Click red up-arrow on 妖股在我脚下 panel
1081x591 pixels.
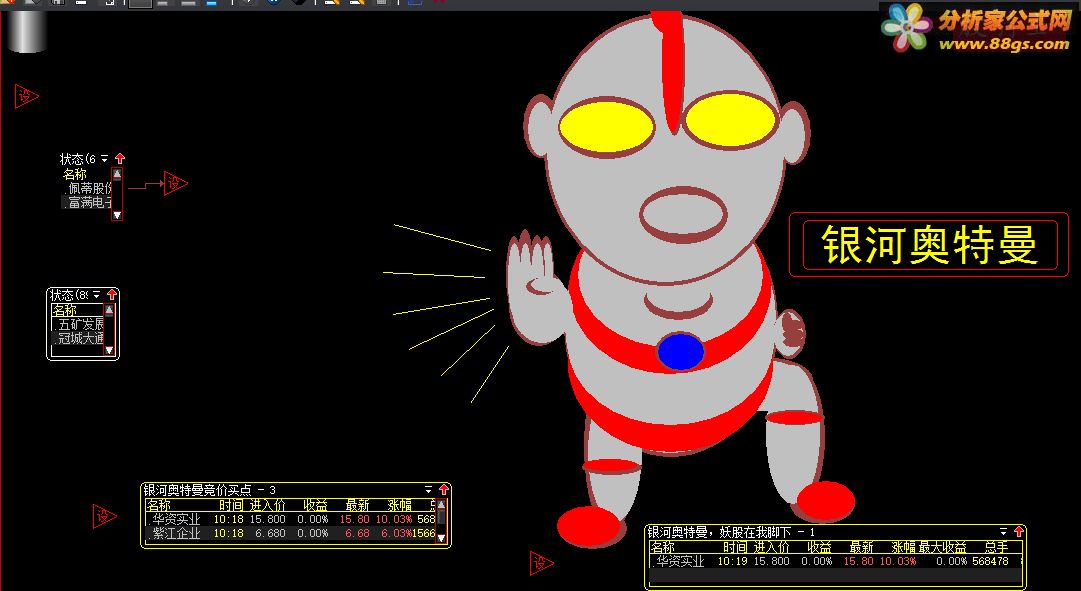[x=1018, y=532]
